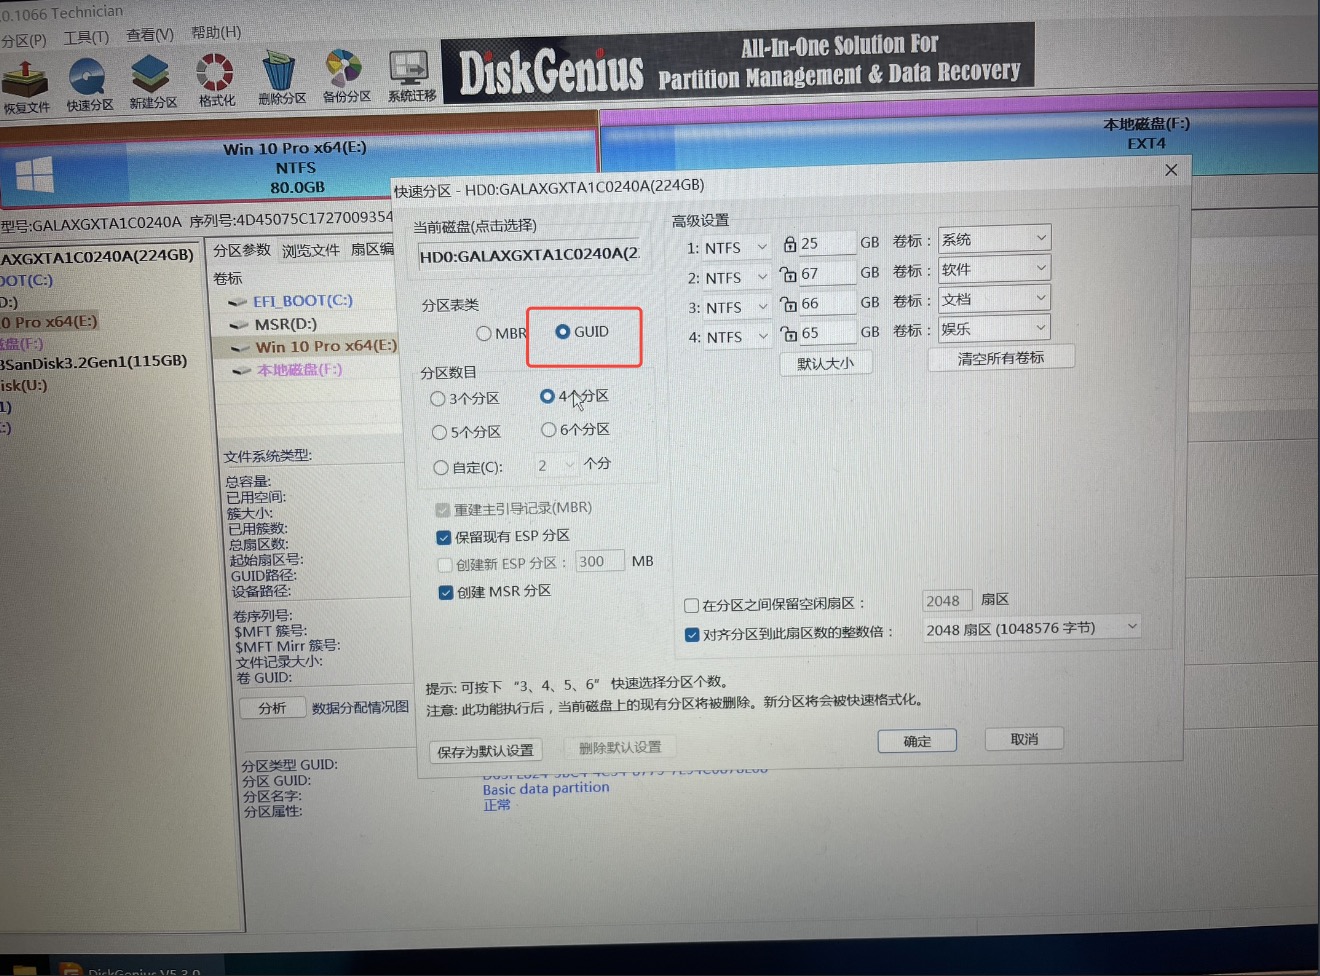
Task: Open the 工具(T) menu
Action: click(x=85, y=33)
